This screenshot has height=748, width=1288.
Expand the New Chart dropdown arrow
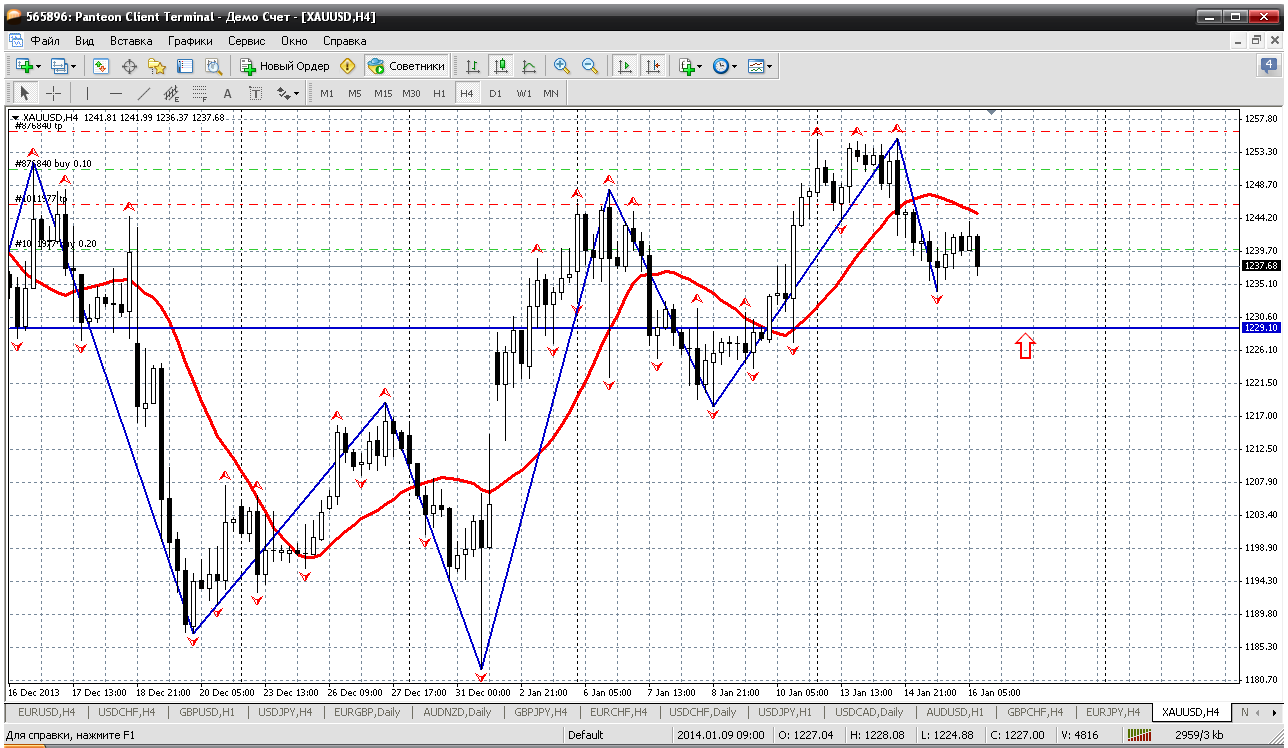[39, 67]
